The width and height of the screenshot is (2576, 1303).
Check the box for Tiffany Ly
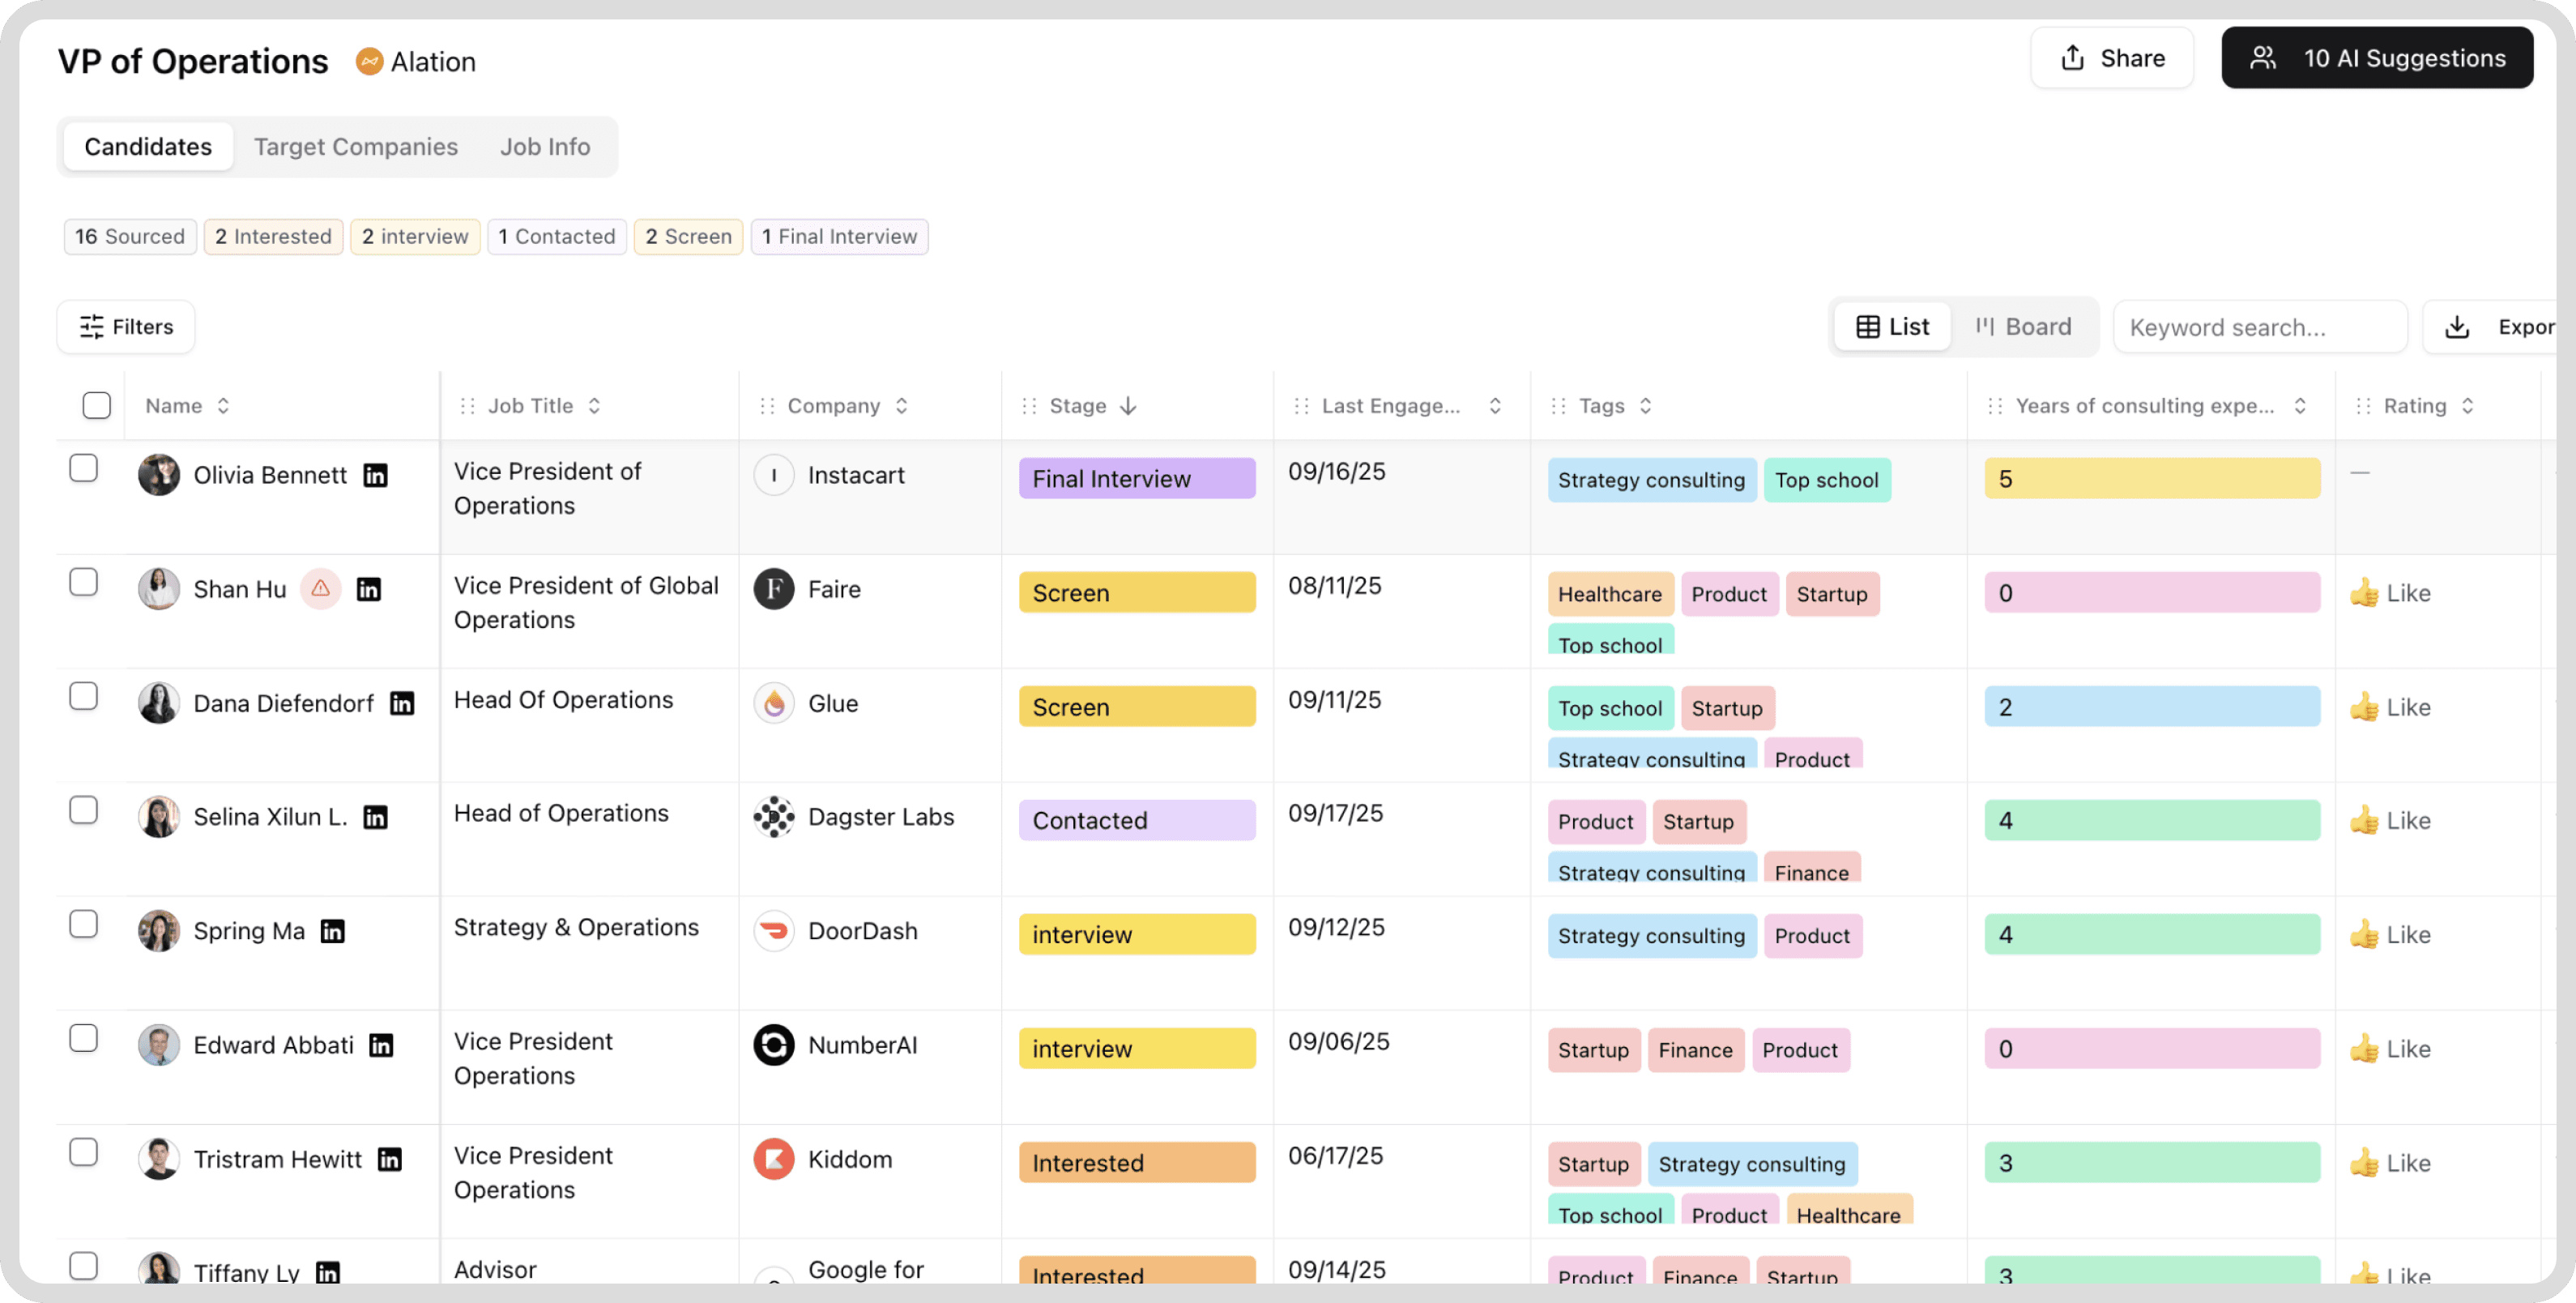84,1266
